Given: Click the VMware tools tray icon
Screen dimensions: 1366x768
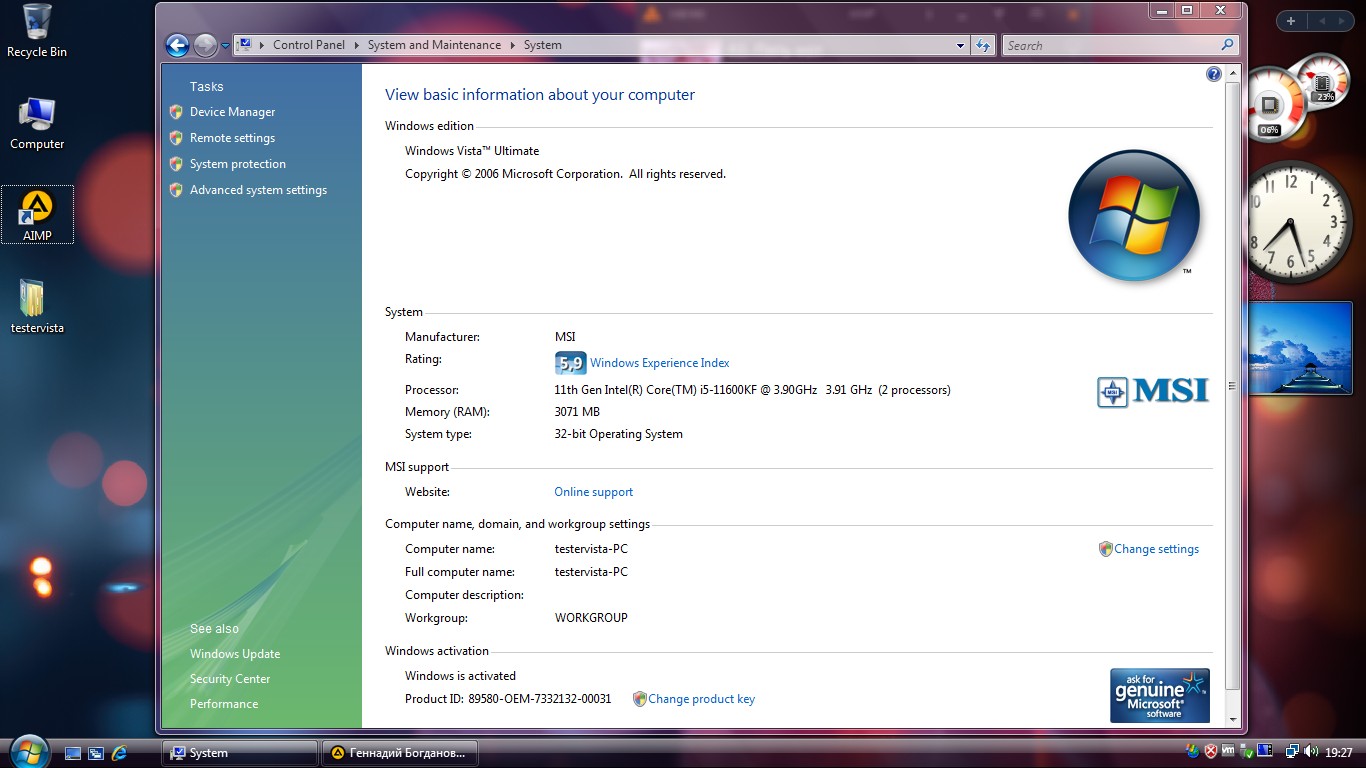Looking at the screenshot, I should click(x=1228, y=751).
